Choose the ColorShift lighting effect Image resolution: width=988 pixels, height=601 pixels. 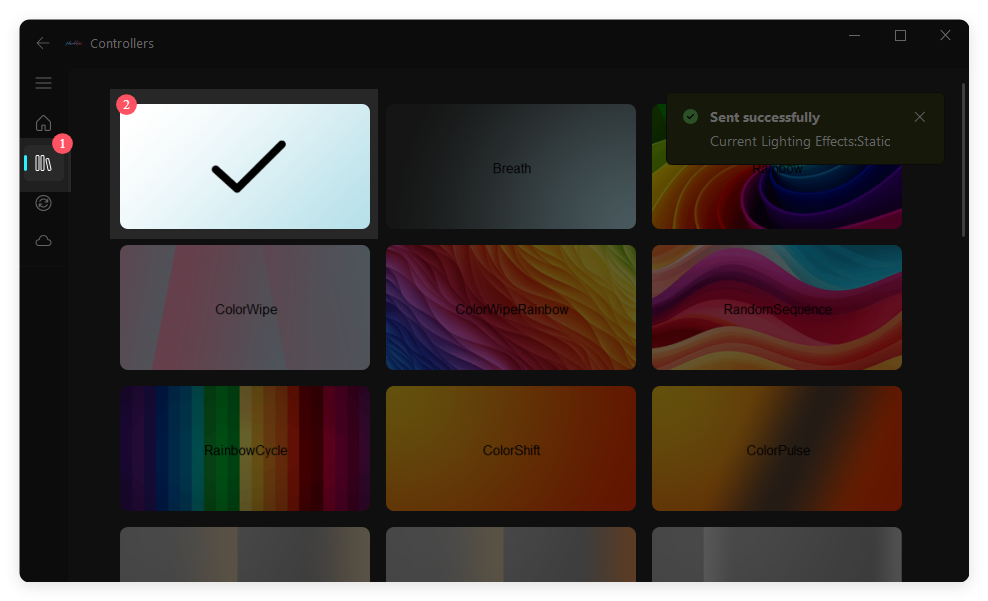511,449
